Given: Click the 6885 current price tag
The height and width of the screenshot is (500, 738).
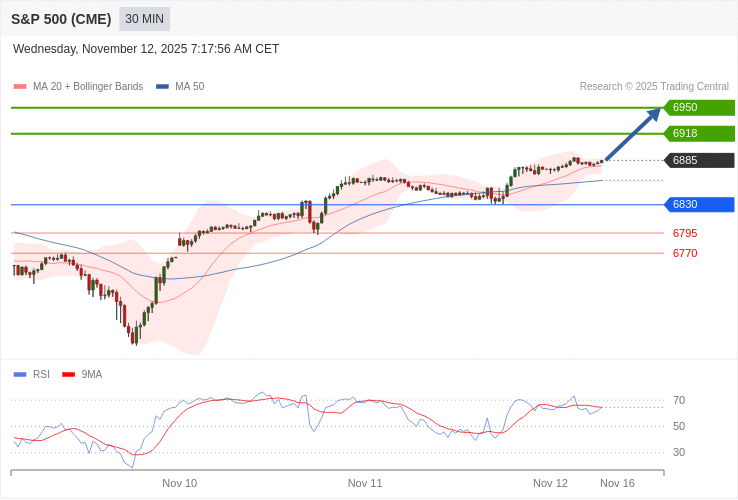Looking at the screenshot, I should (698, 160).
